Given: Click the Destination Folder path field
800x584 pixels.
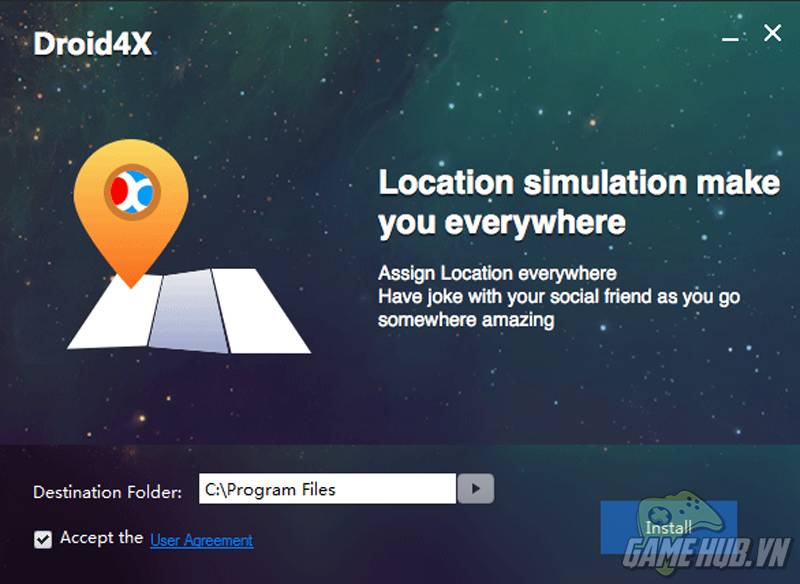Looking at the screenshot, I should point(327,489).
